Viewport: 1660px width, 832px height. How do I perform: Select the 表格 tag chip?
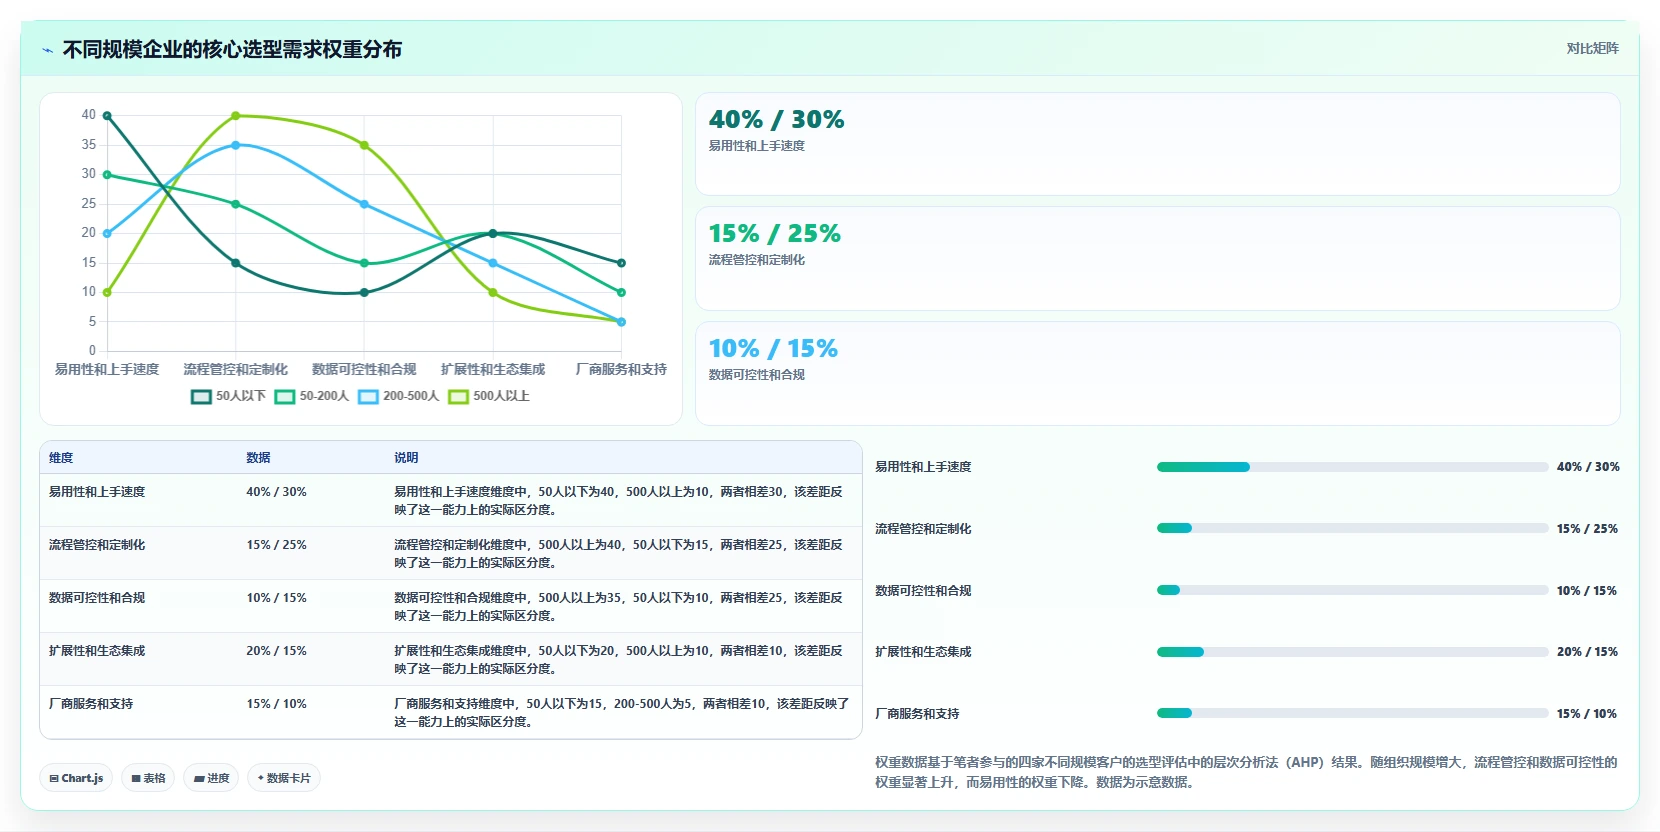tap(148, 778)
